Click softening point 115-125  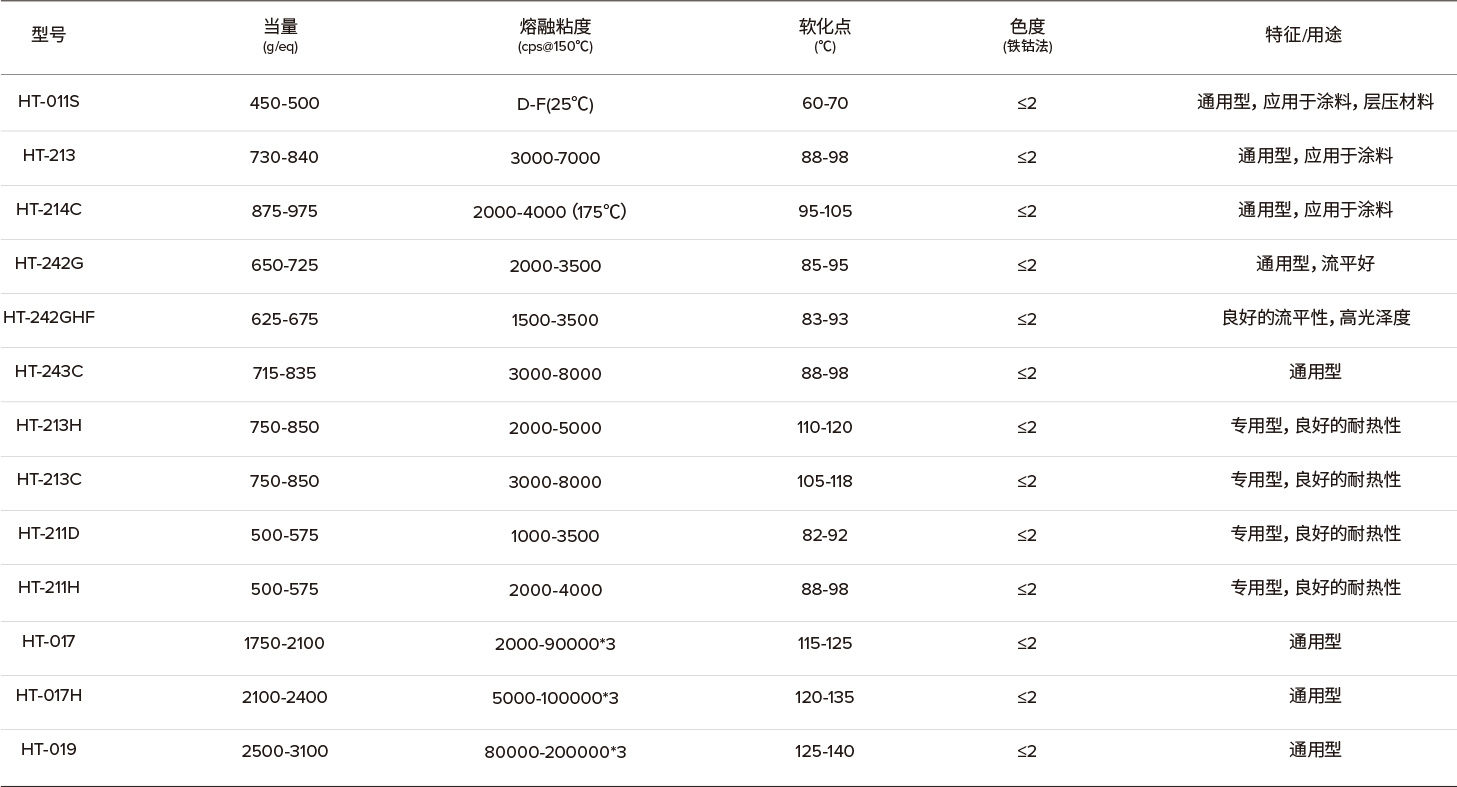point(825,644)
